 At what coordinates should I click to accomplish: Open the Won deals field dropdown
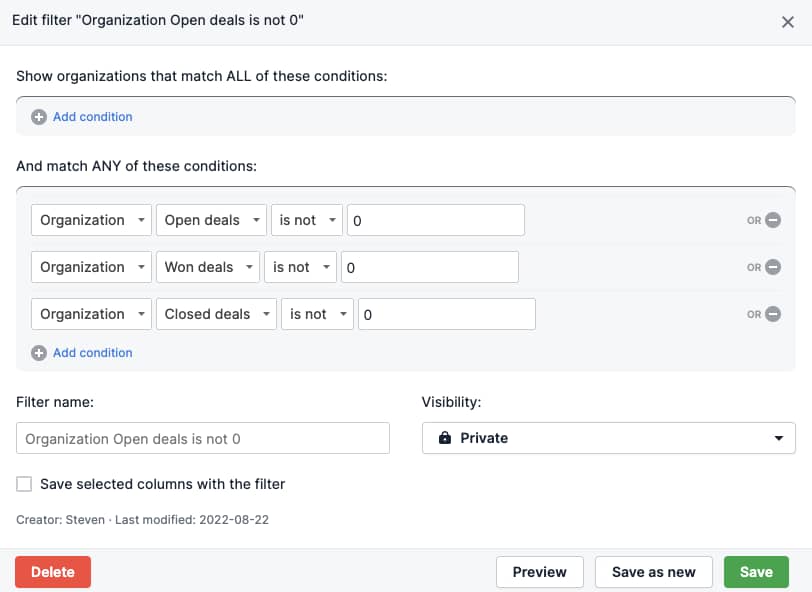click(207, 267)
